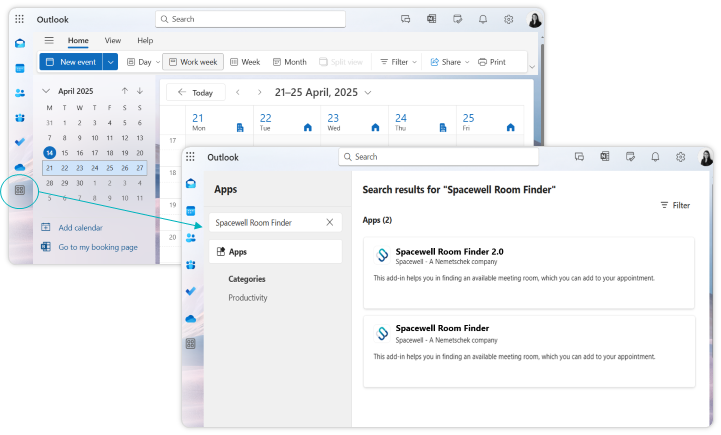Screen dimensions: 721x435
Task: Open notifications bell in front window header
Action: pyautogui.click(x=655, y=157)
